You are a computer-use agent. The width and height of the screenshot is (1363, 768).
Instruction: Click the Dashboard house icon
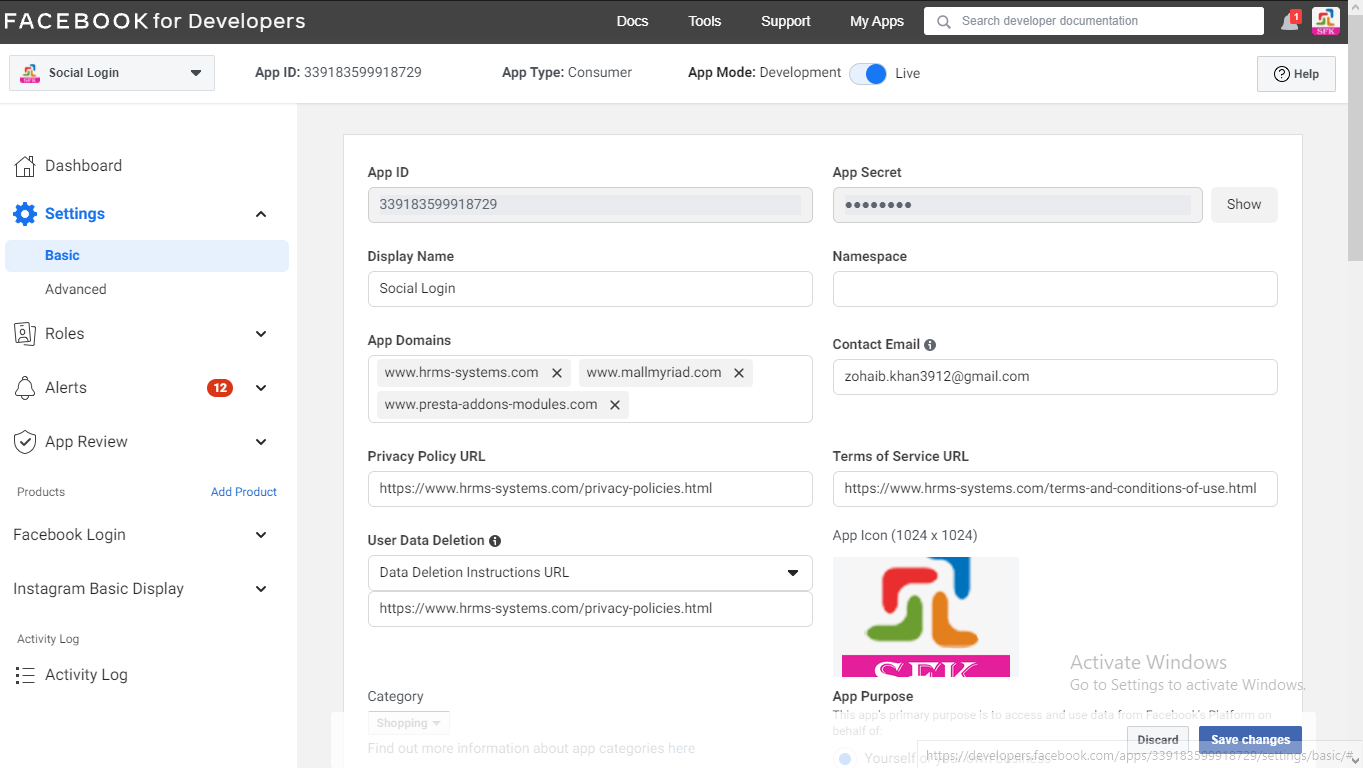click(25, 166)
